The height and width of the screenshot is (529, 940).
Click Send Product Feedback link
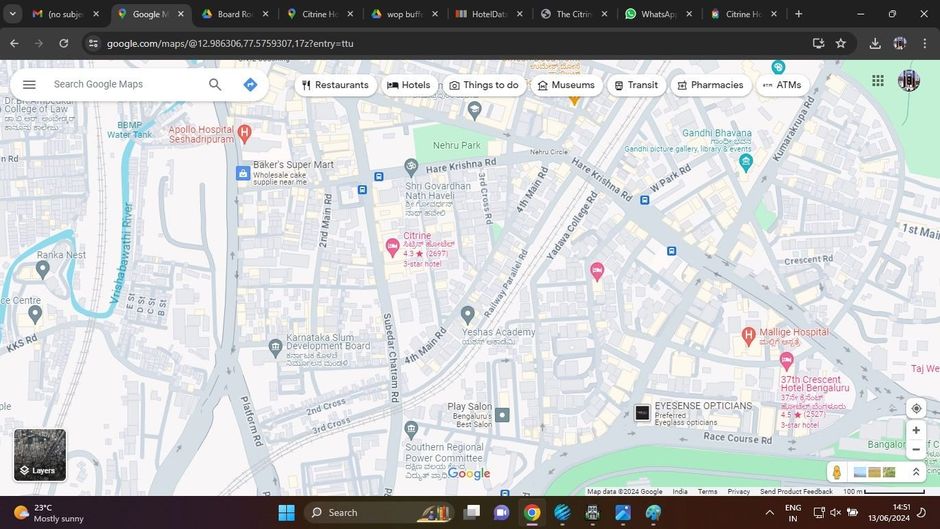point(796,491)
